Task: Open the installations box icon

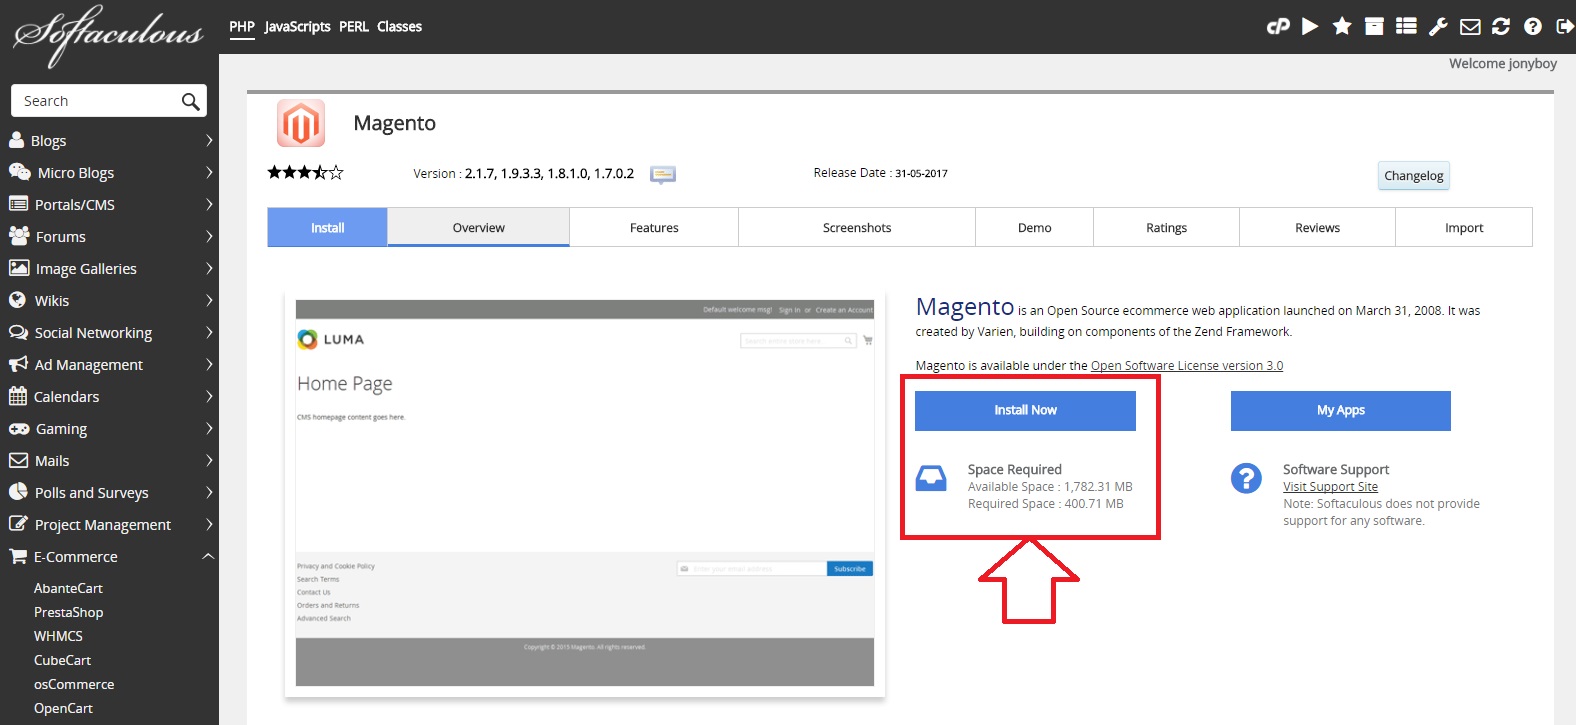Action: tap(1374, 27)
